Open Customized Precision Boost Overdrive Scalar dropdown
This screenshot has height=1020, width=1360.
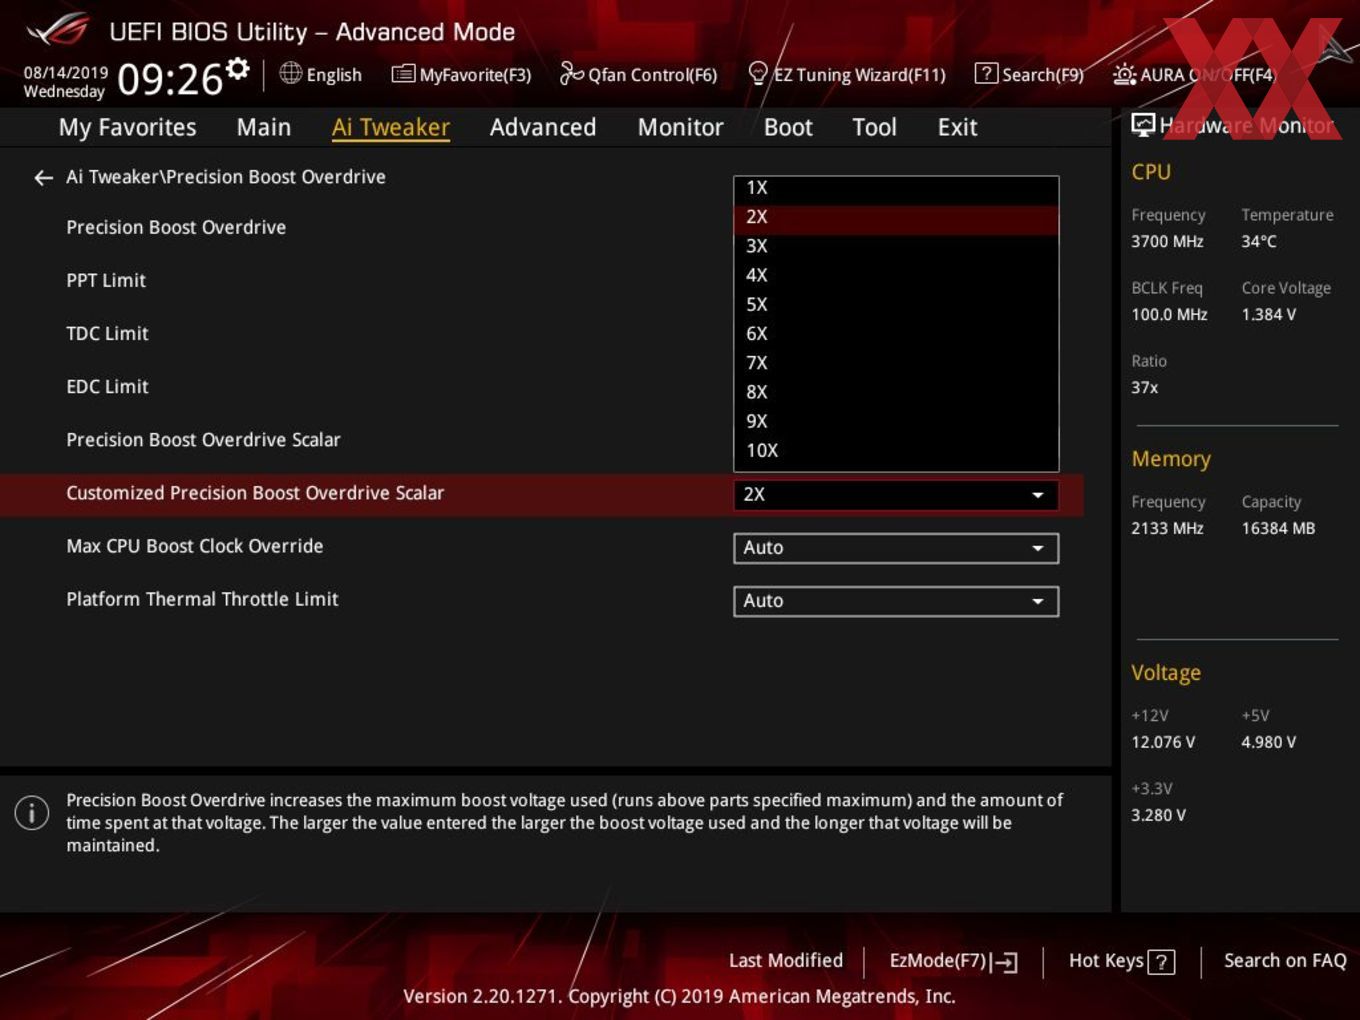[x=896, y=495]
